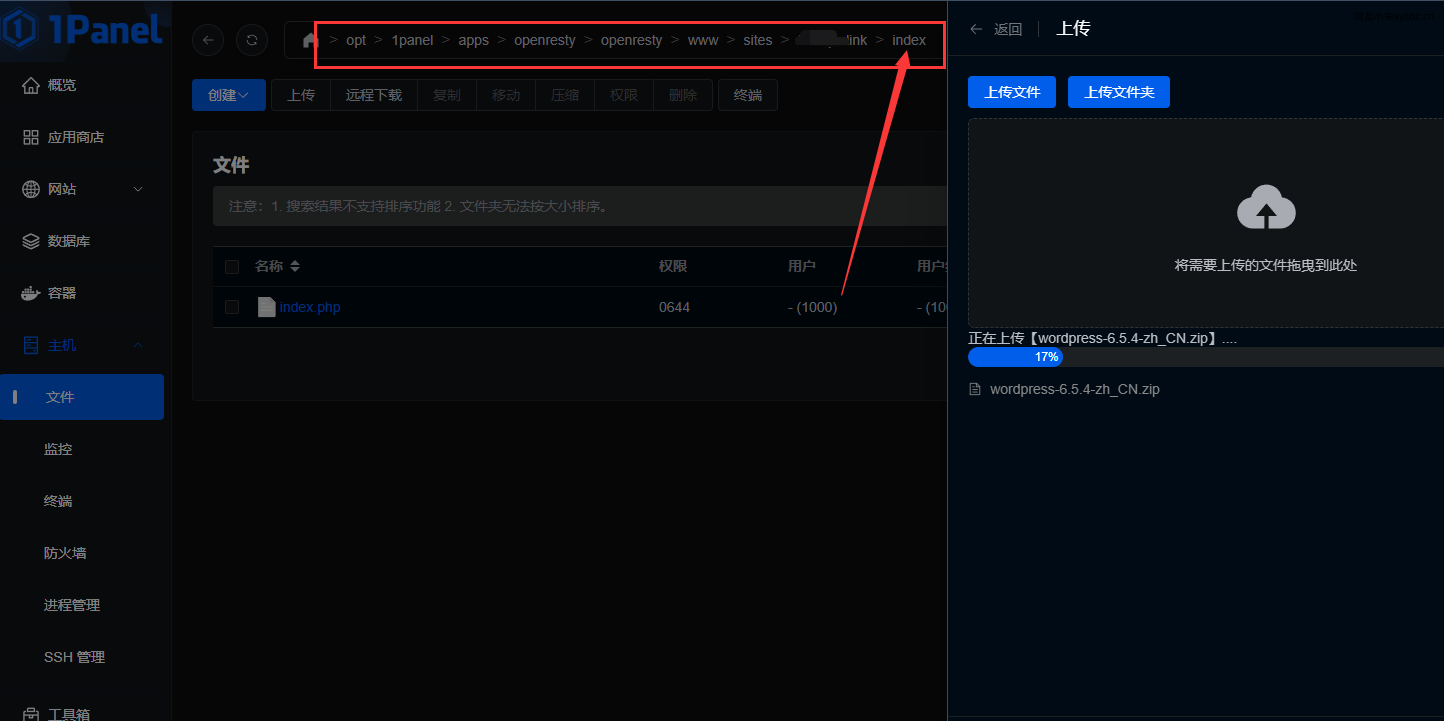Click the drop-zone text 将需要上传的文件拖曳到此处
The width and height of the screenshot is (1444, 721).
point(1266,265)
